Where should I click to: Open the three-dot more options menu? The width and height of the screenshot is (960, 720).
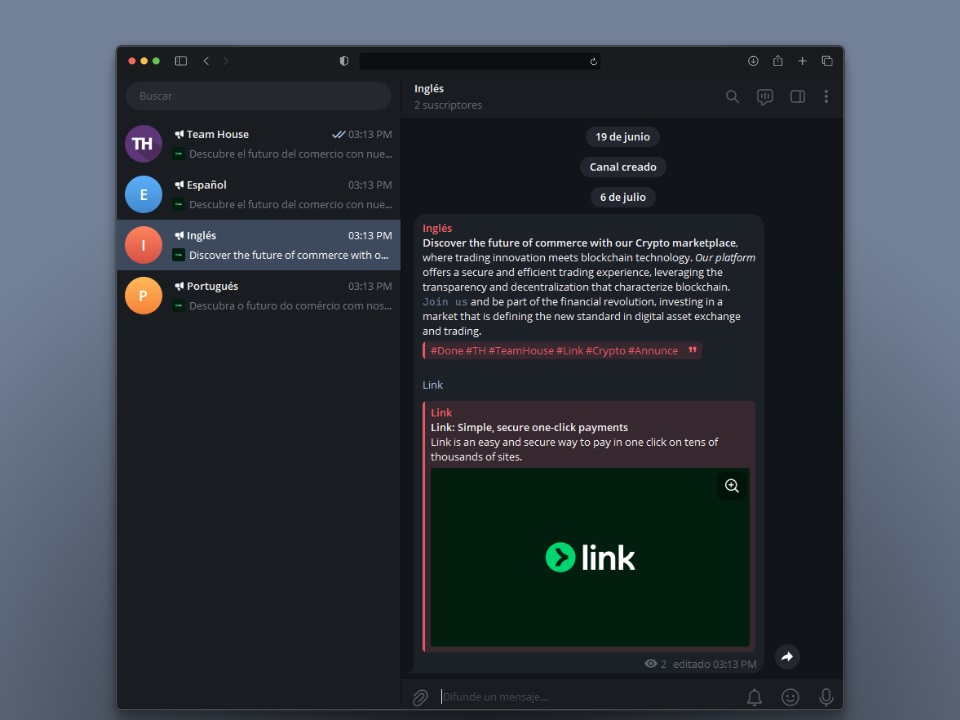pos(826,97)
